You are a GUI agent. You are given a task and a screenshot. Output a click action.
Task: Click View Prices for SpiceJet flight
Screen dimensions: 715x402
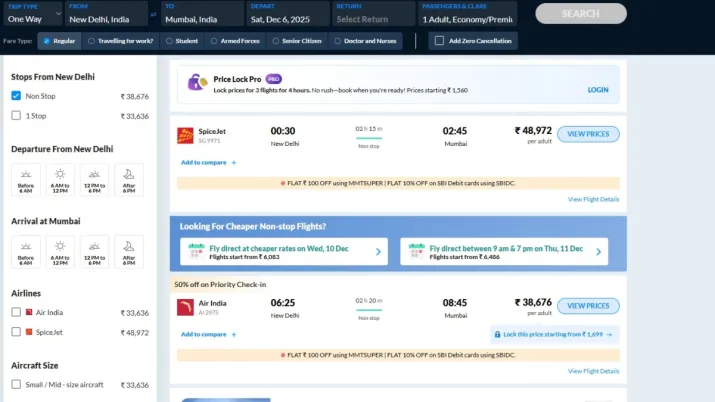[x=588, y=134]
